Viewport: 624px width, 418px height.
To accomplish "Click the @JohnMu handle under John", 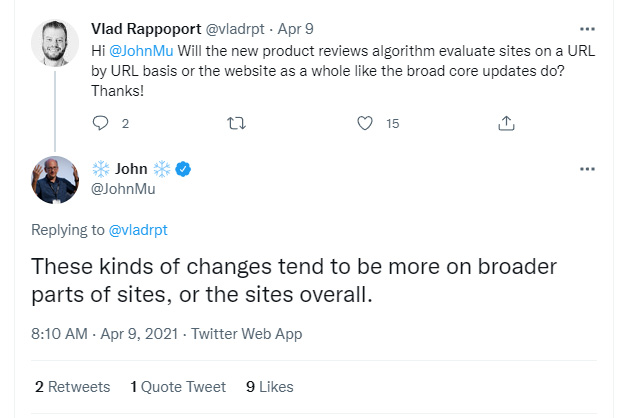I will (131, 189).
